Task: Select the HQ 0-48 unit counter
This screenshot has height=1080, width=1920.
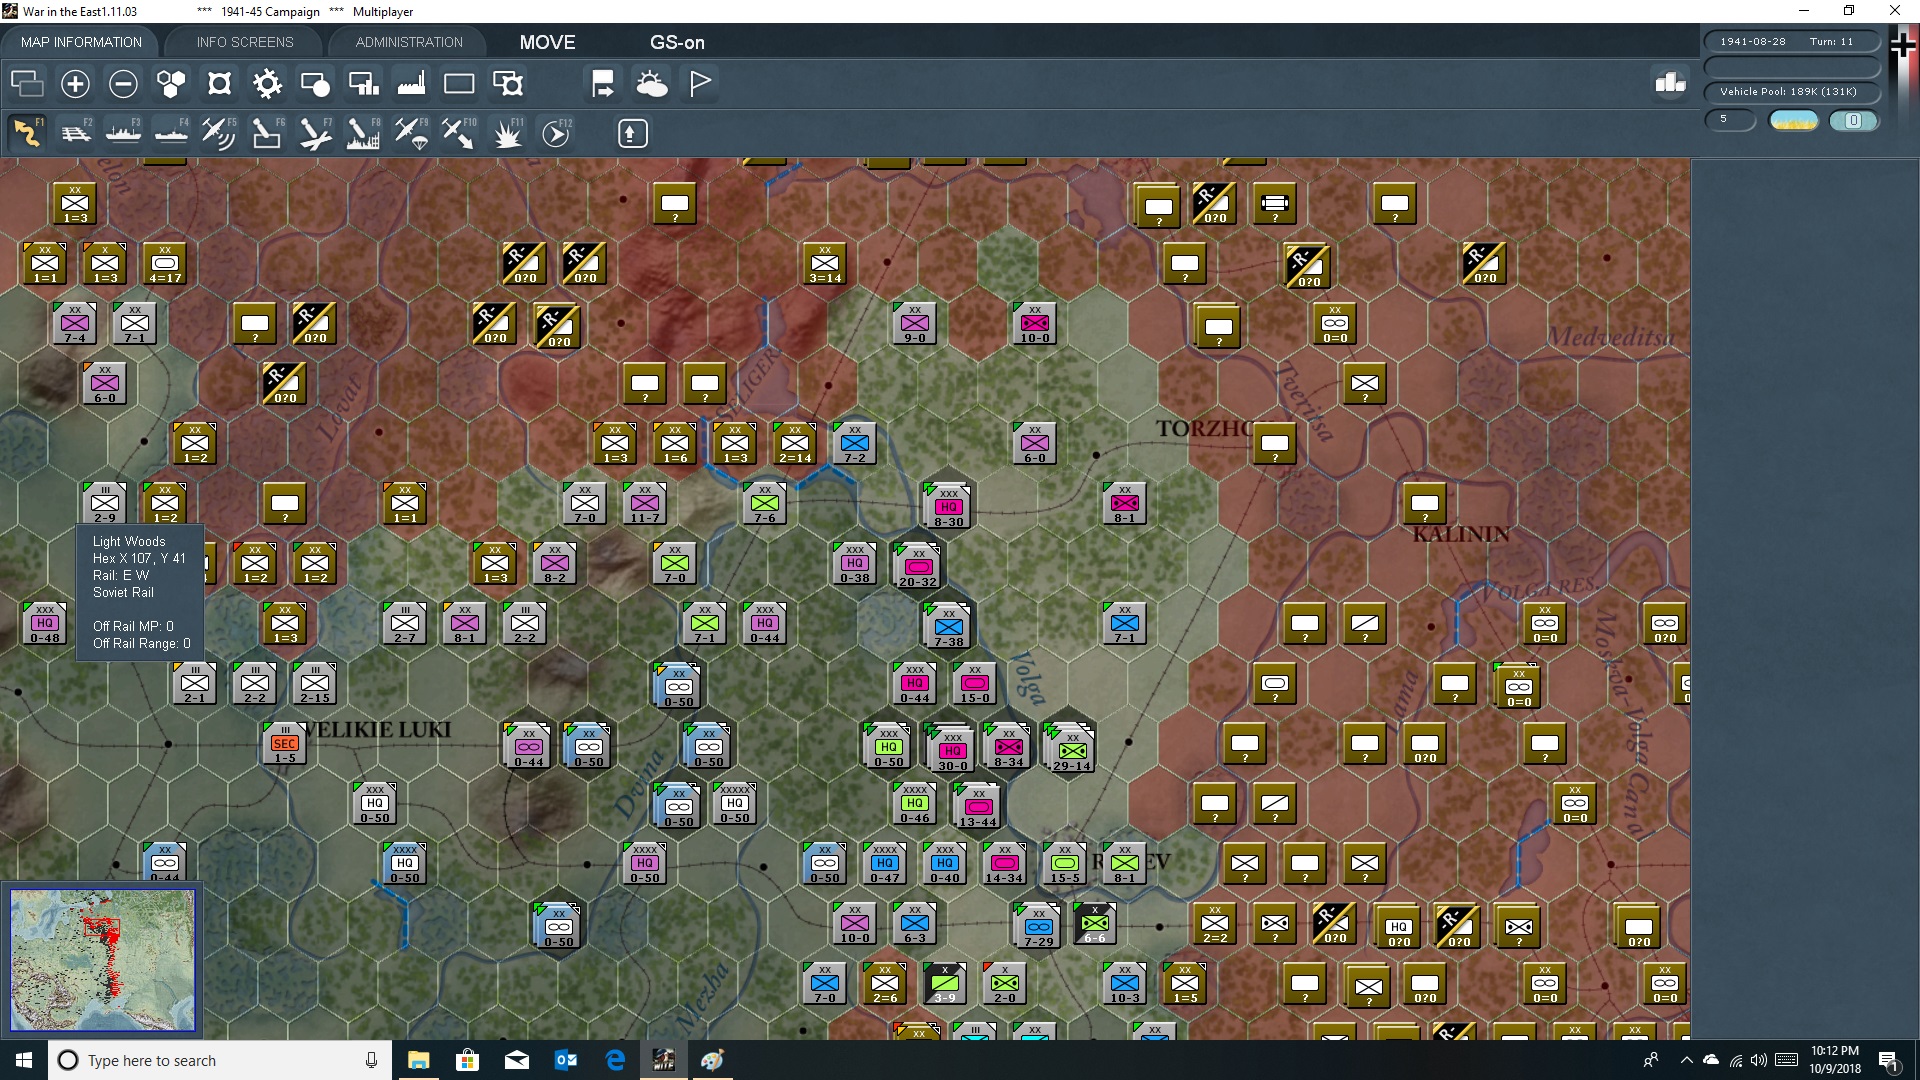Action: (45, 623)
